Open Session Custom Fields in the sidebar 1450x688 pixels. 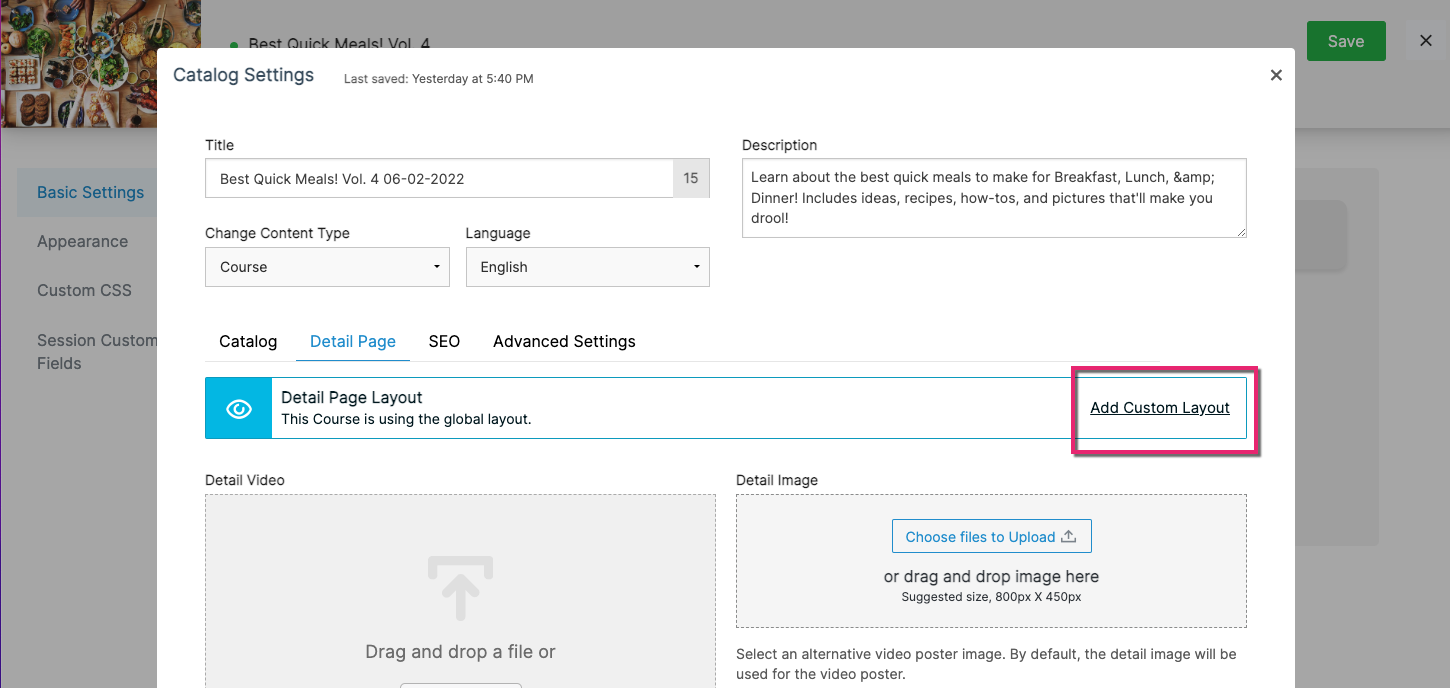point(96,352)
